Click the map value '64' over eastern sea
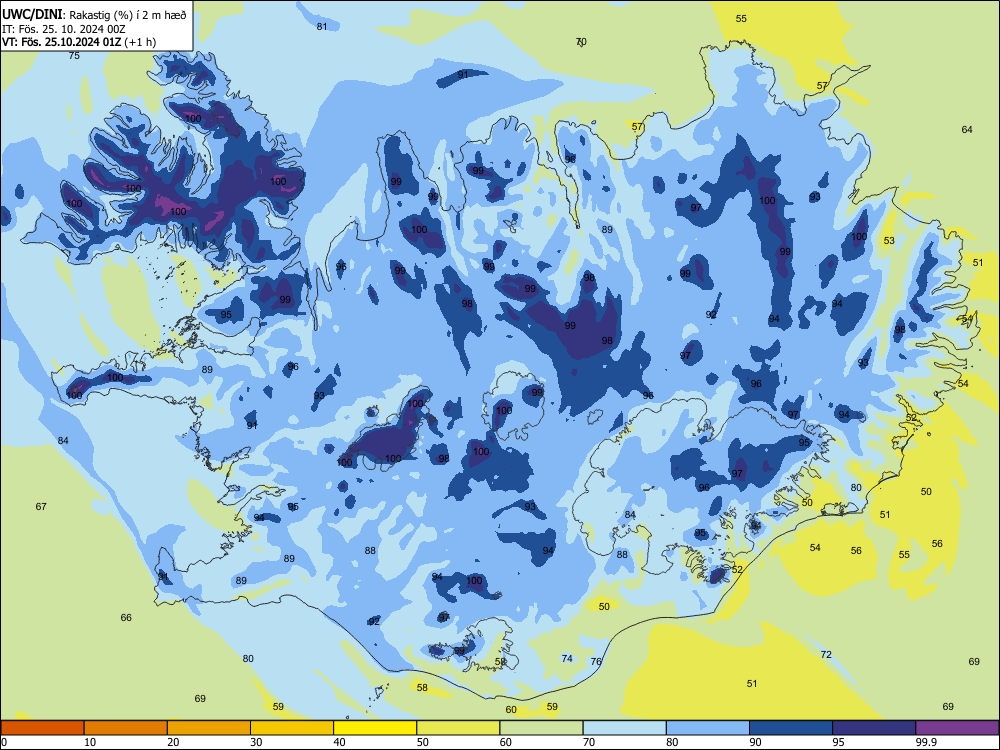Screen dimensions: 1000x750 [x=967, y=129]
